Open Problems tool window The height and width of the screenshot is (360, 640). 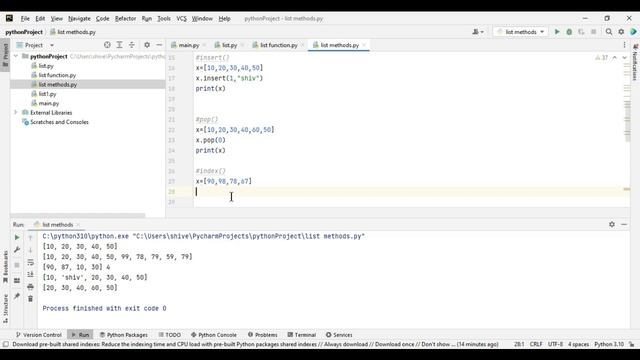[262, 335]
